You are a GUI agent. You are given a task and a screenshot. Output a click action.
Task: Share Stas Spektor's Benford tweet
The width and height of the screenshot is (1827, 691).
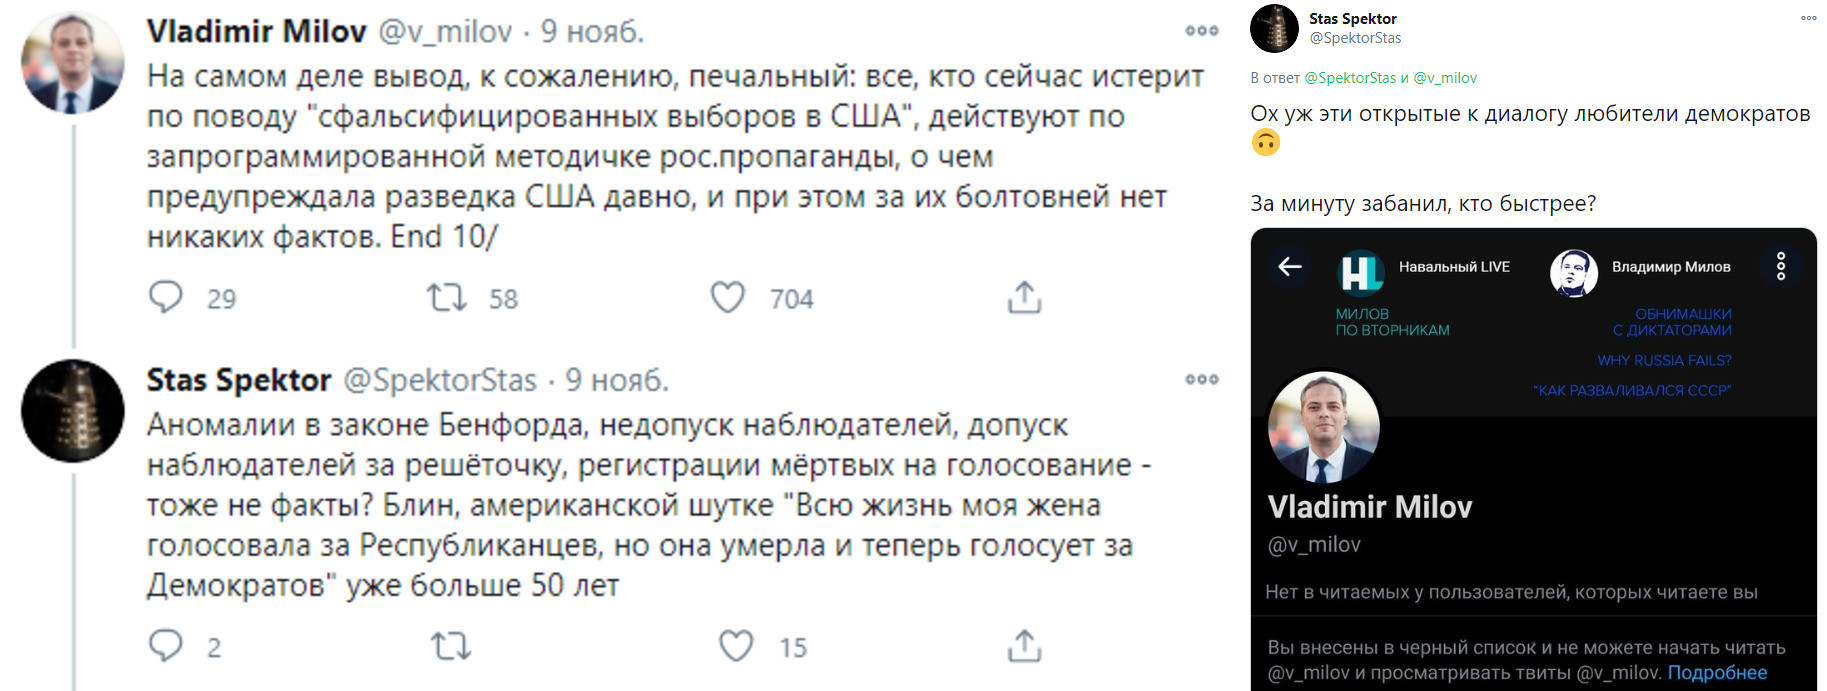point(1024,646)
